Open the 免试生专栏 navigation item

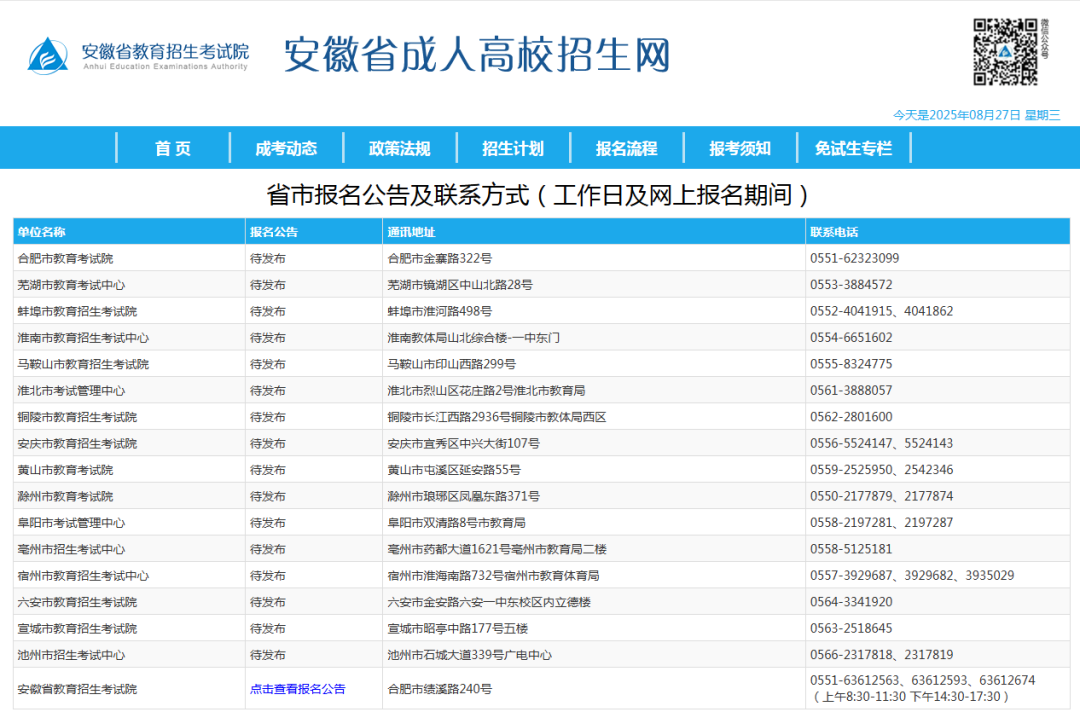point(853,148)
